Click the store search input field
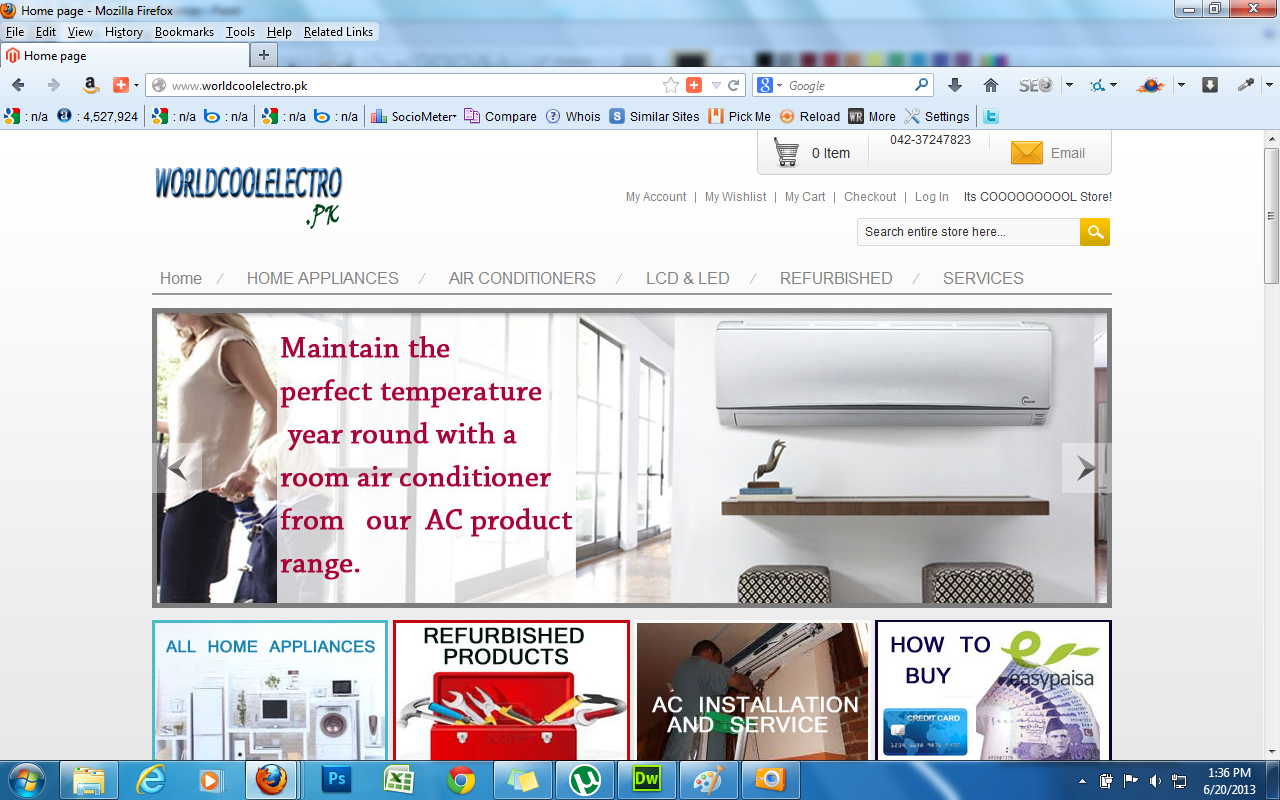The height and width of the screenshot is (800, 1280). point(968,232)
